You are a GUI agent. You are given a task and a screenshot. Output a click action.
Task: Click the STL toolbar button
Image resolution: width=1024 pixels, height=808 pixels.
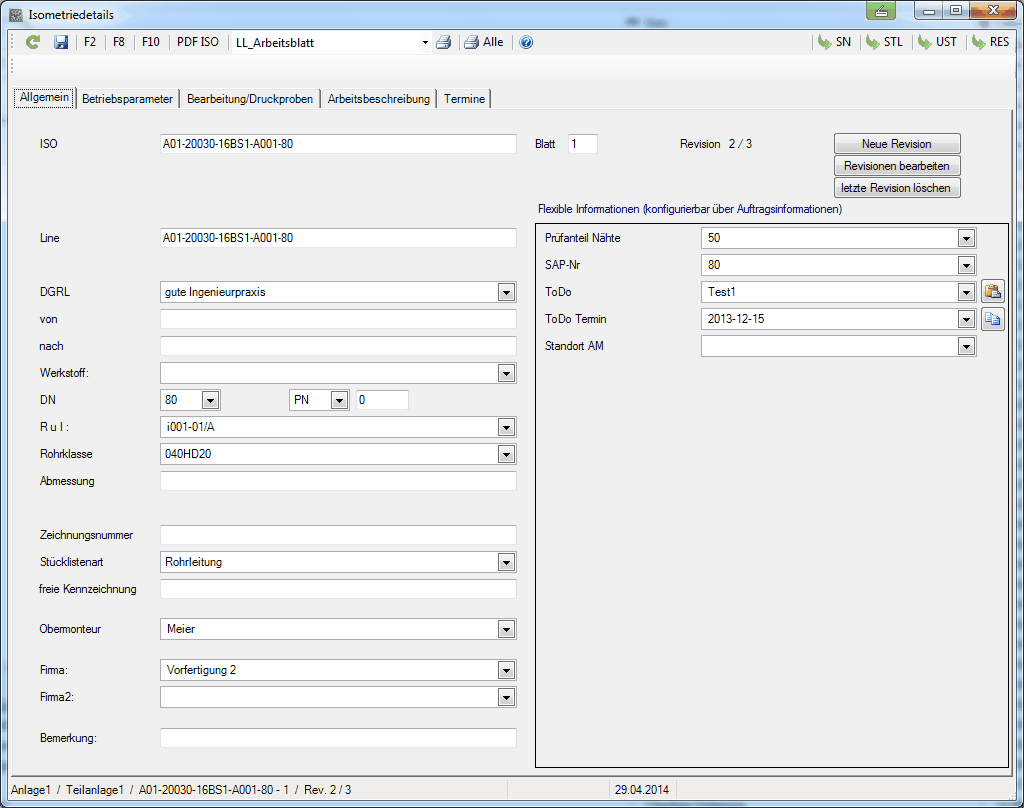[884, 43]
